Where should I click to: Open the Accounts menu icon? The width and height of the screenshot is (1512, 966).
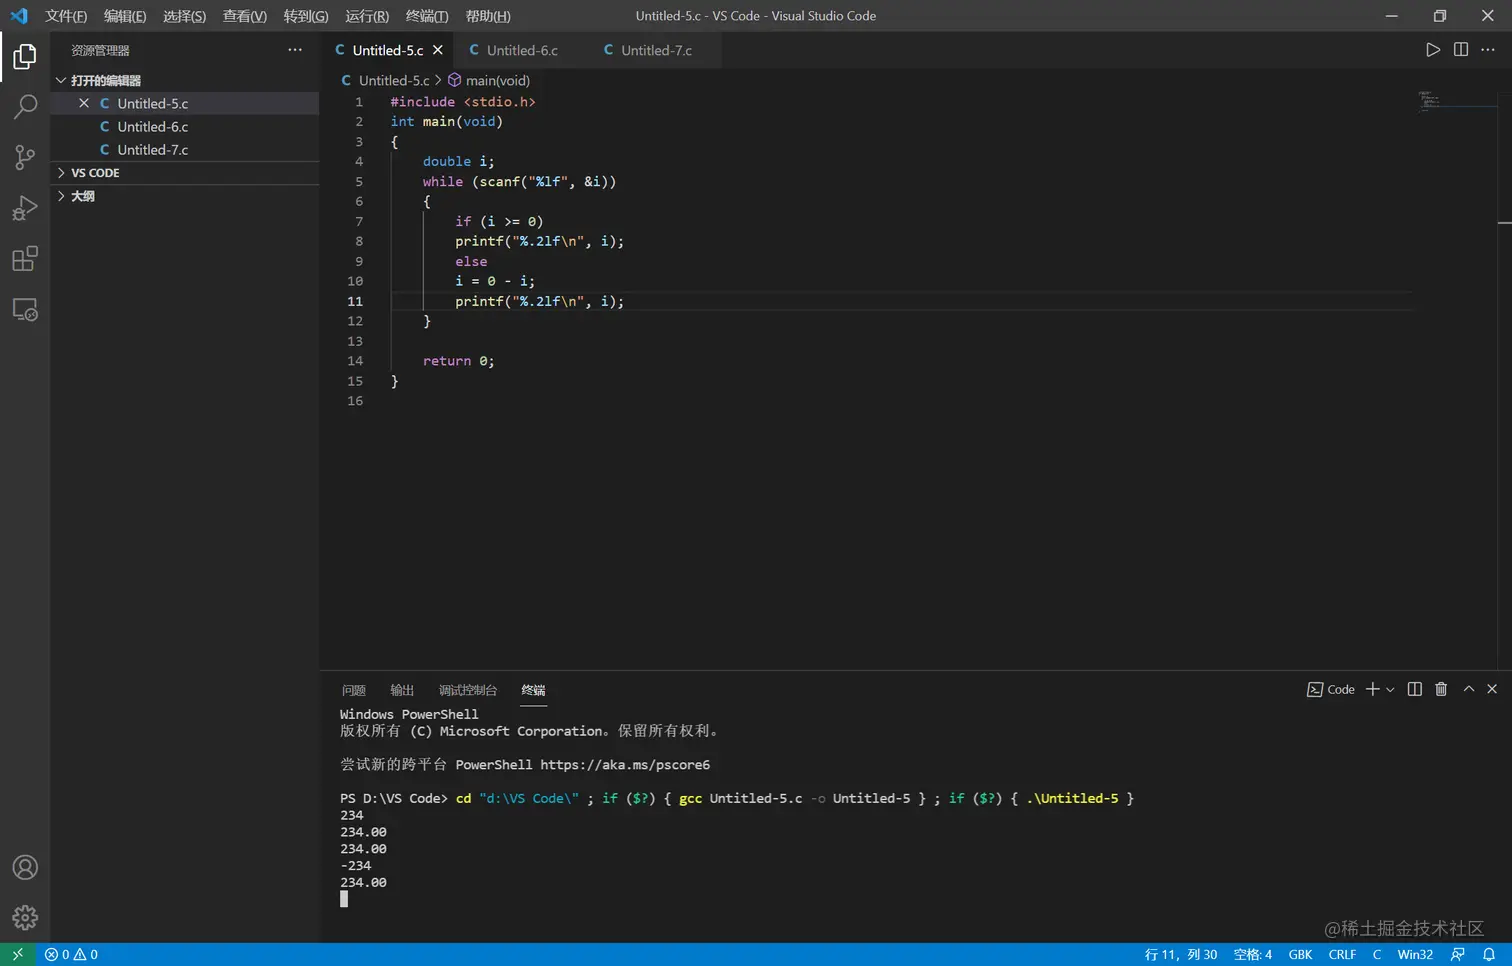click(25, 867)
